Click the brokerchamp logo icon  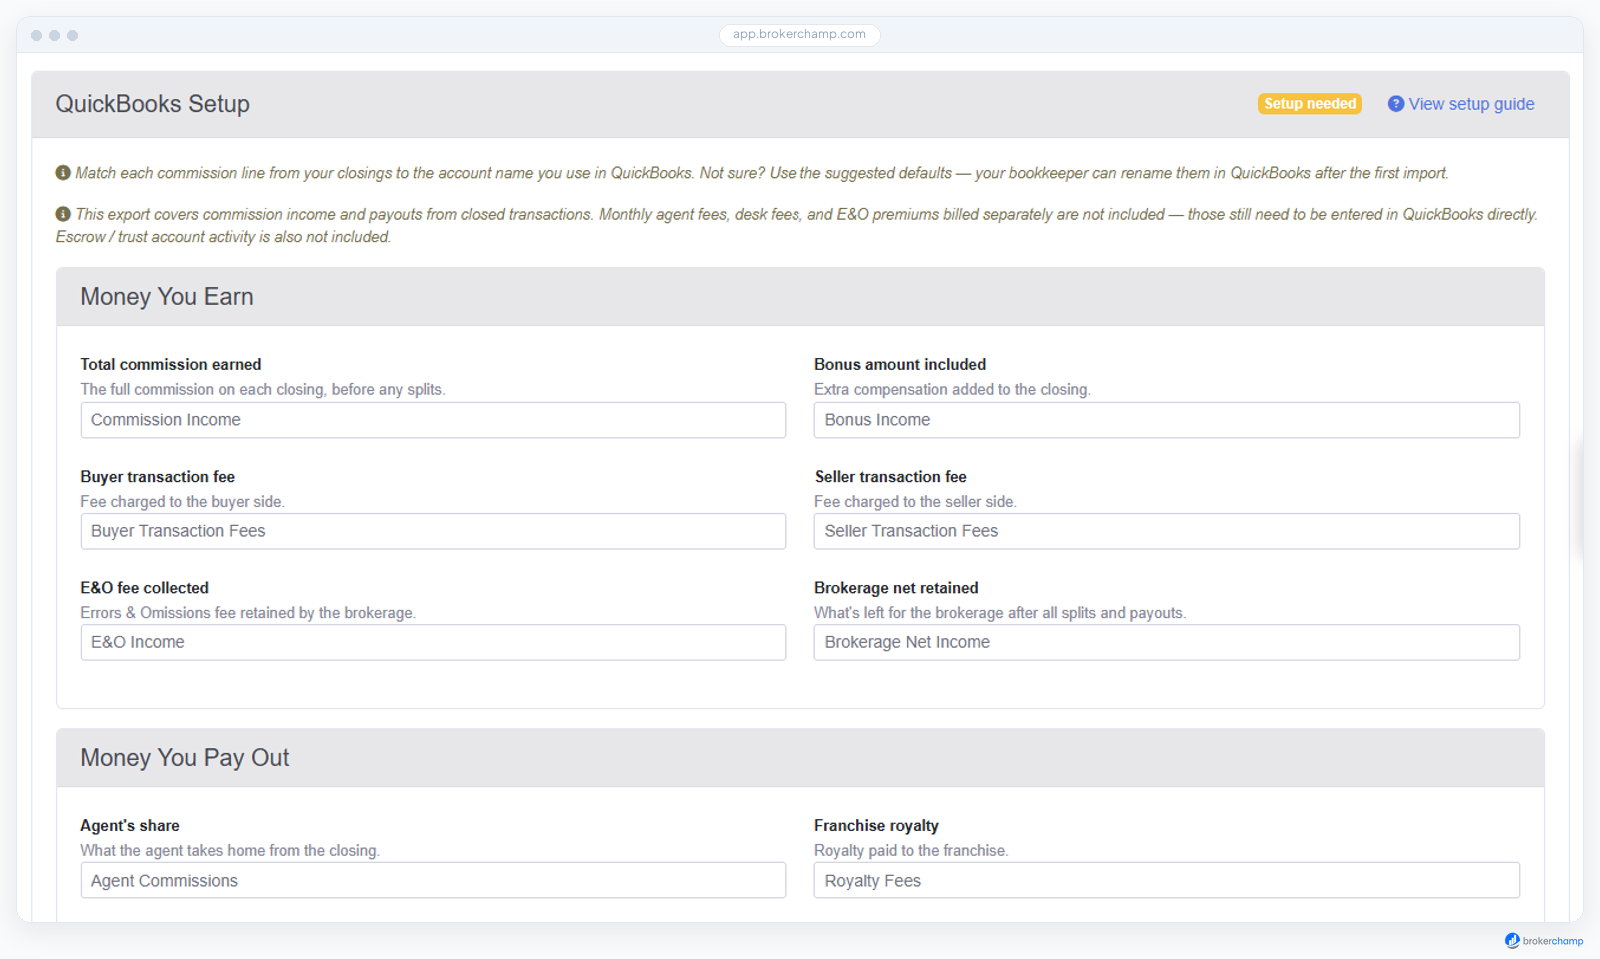pos(1512,941)
